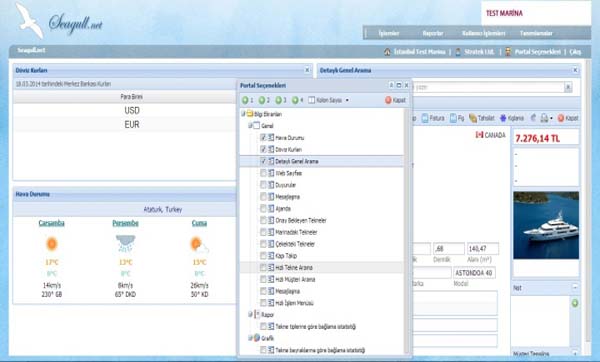Click the Seagull.net bird logo
600x362 pixels.
pos(29,21)
